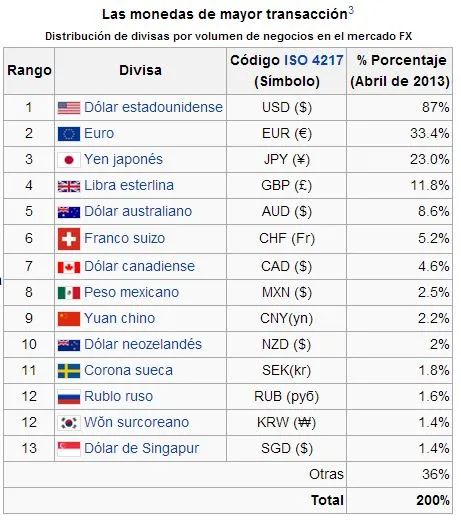Click the superscript footnote 3 reference
The height and width of the screenshot is (520, 461).
(x=351, y=11)
